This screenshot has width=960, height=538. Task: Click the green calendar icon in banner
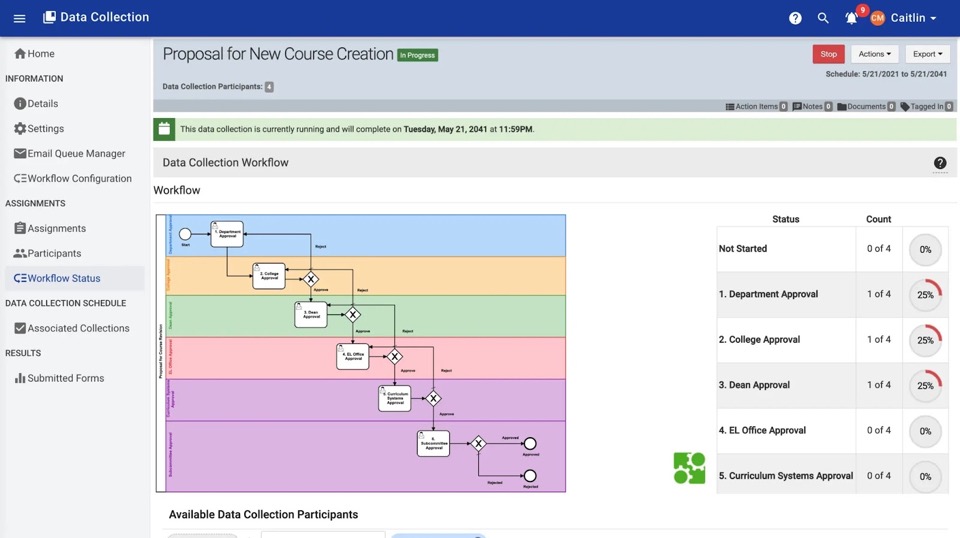tap(164, 129)
